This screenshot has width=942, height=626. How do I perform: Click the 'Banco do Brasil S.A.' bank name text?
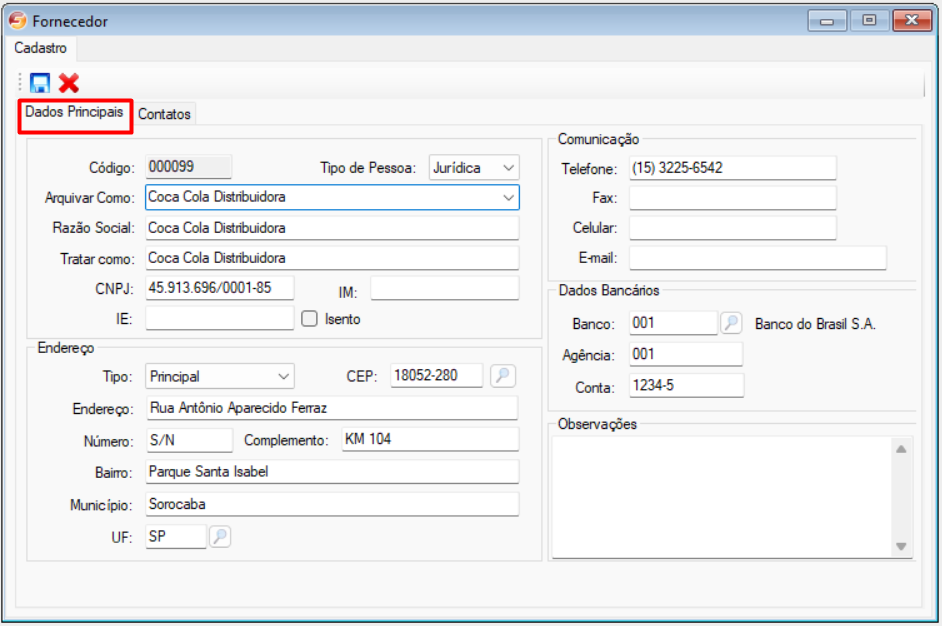point(815,324)
